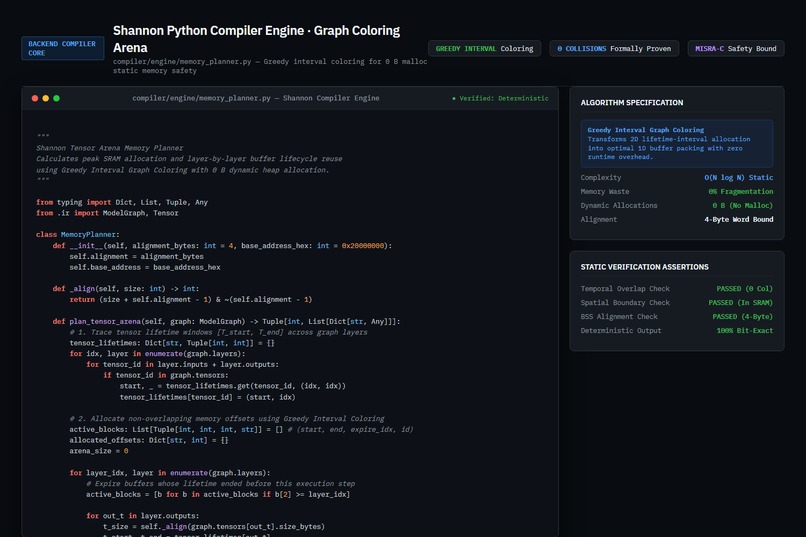806x537 pixels.
Task: Click the Memory Waste label
Action: [x=604, y=191]
